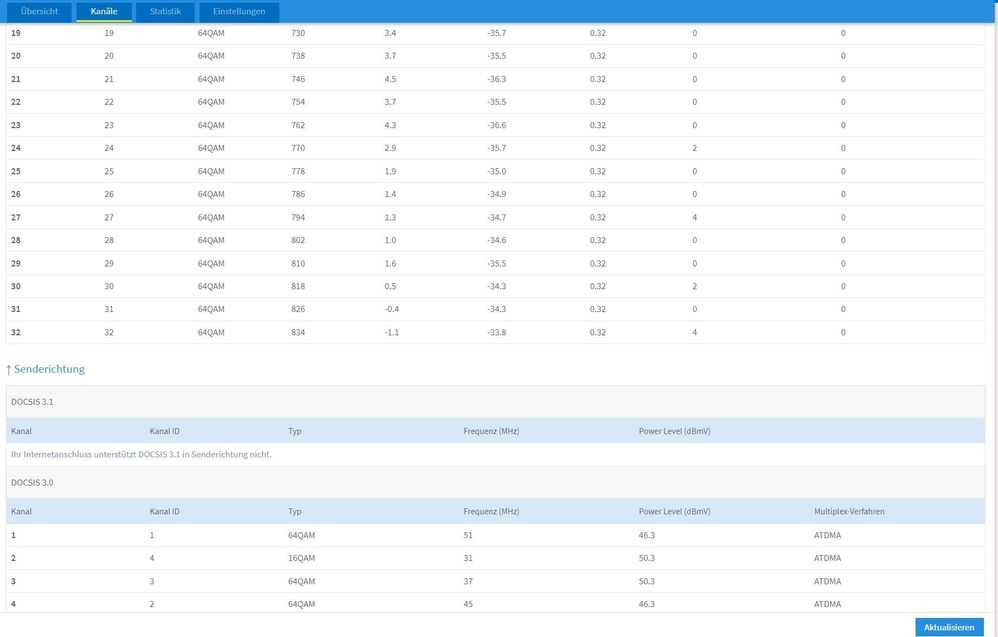Click frequency 810 in channel 29 row
The image size is (998, 637).
[x=298, y=263]
